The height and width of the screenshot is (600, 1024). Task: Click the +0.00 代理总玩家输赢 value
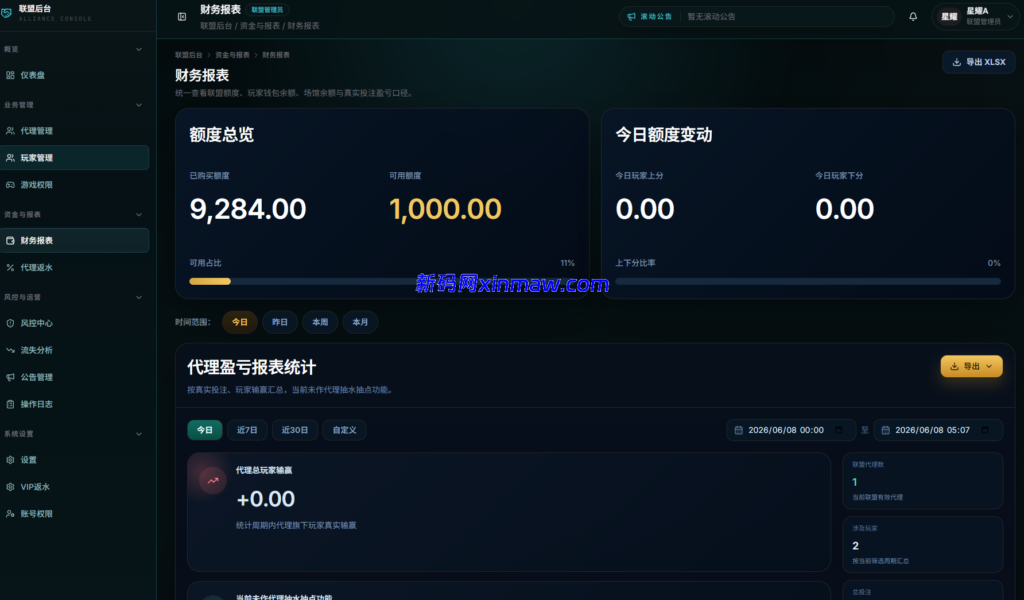[x=265, y=499]
